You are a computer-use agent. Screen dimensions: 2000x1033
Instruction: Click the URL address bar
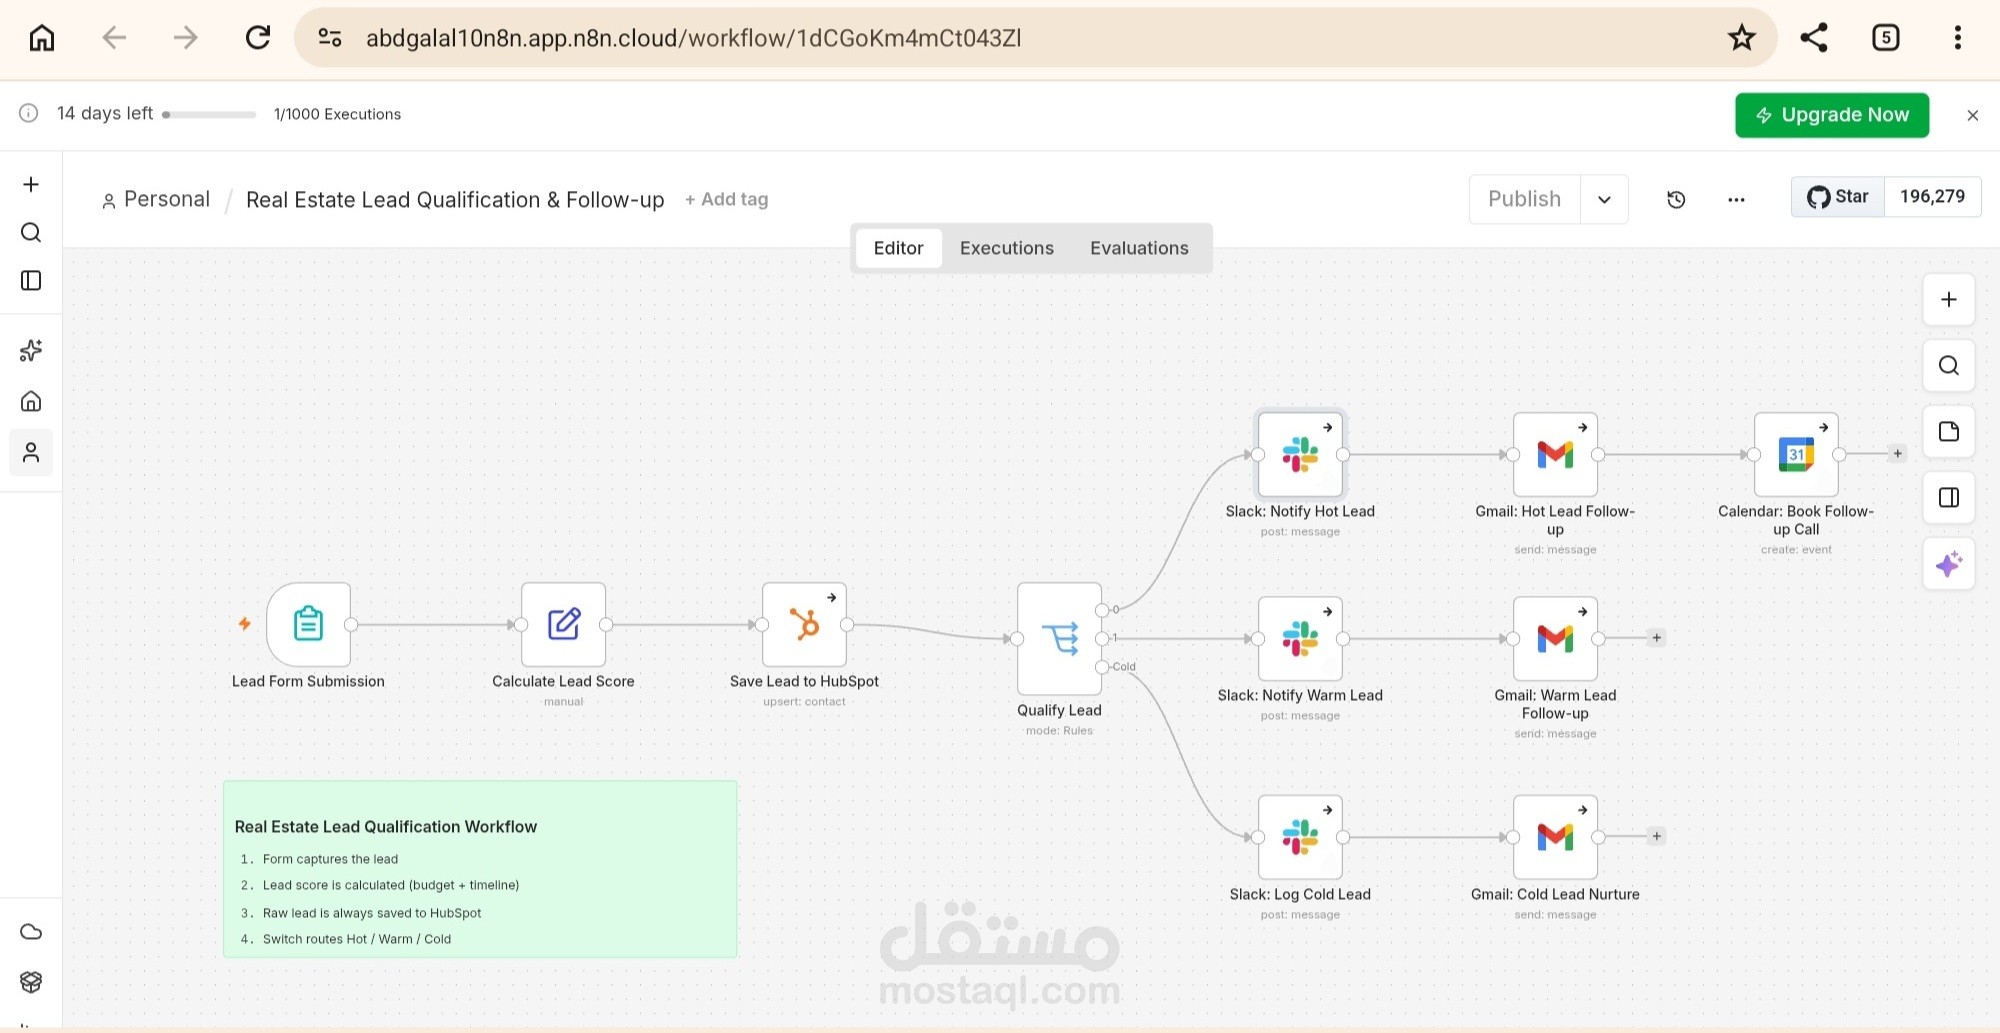tap(1034, 38)
